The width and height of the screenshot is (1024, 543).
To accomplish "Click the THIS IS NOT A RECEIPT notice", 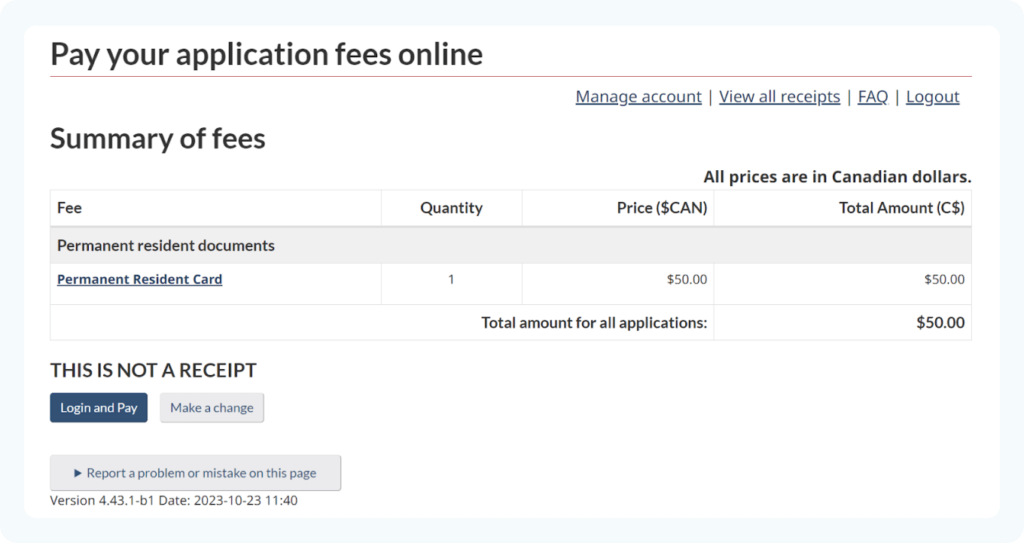I will coord(153,370).
